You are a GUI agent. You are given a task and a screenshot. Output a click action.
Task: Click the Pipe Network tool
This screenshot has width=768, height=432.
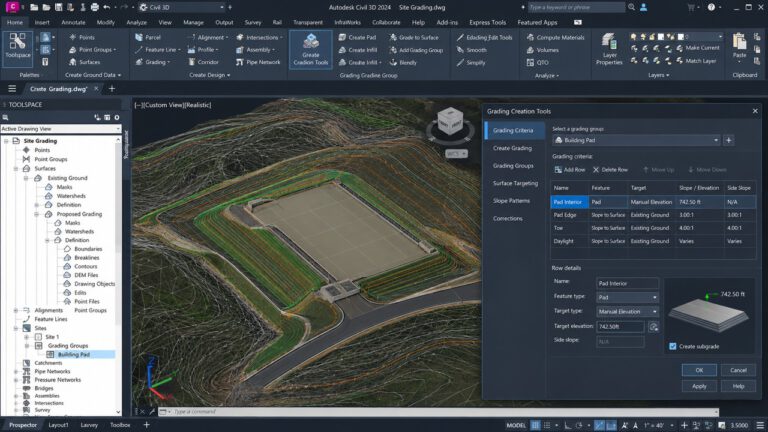(x=258, y=62)
